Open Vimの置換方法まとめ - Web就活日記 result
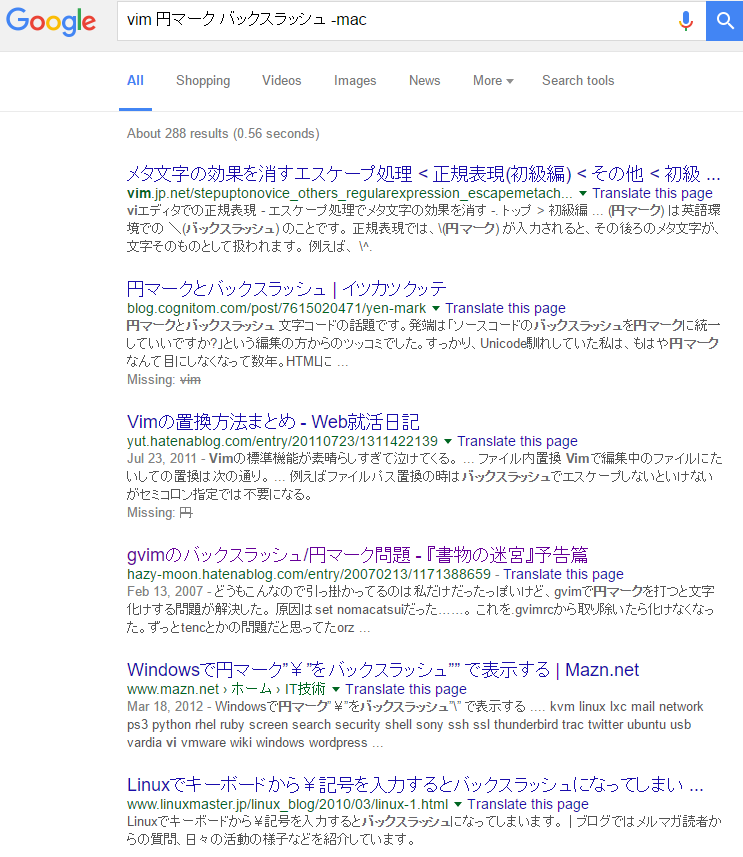 point(273,422)
